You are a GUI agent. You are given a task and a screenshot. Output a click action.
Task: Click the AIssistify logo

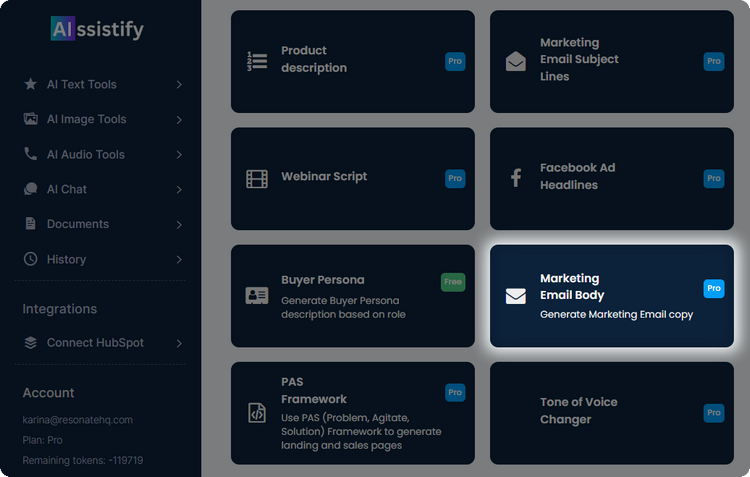point(97,29)
